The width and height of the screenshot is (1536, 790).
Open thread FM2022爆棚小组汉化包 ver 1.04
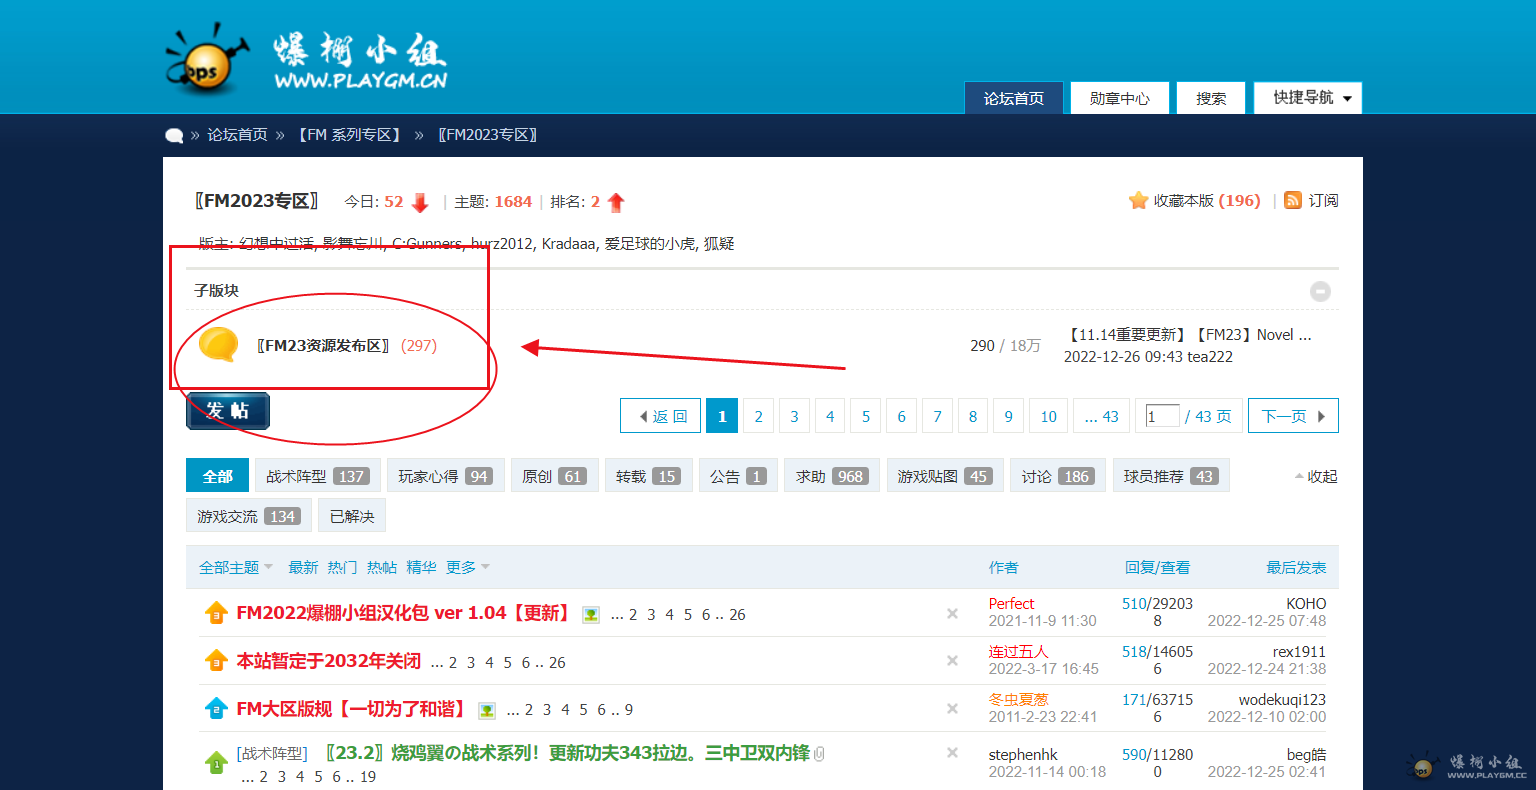click(405, 613)
